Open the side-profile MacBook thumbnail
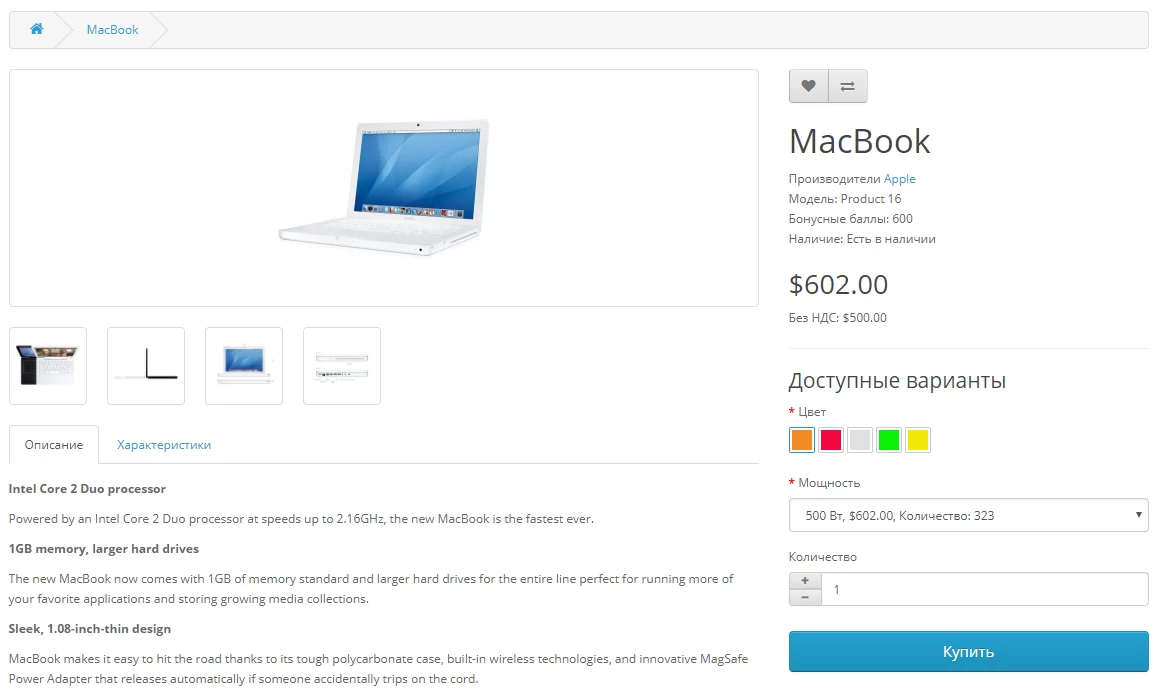 pyautogui.click(x=146, y=366)
